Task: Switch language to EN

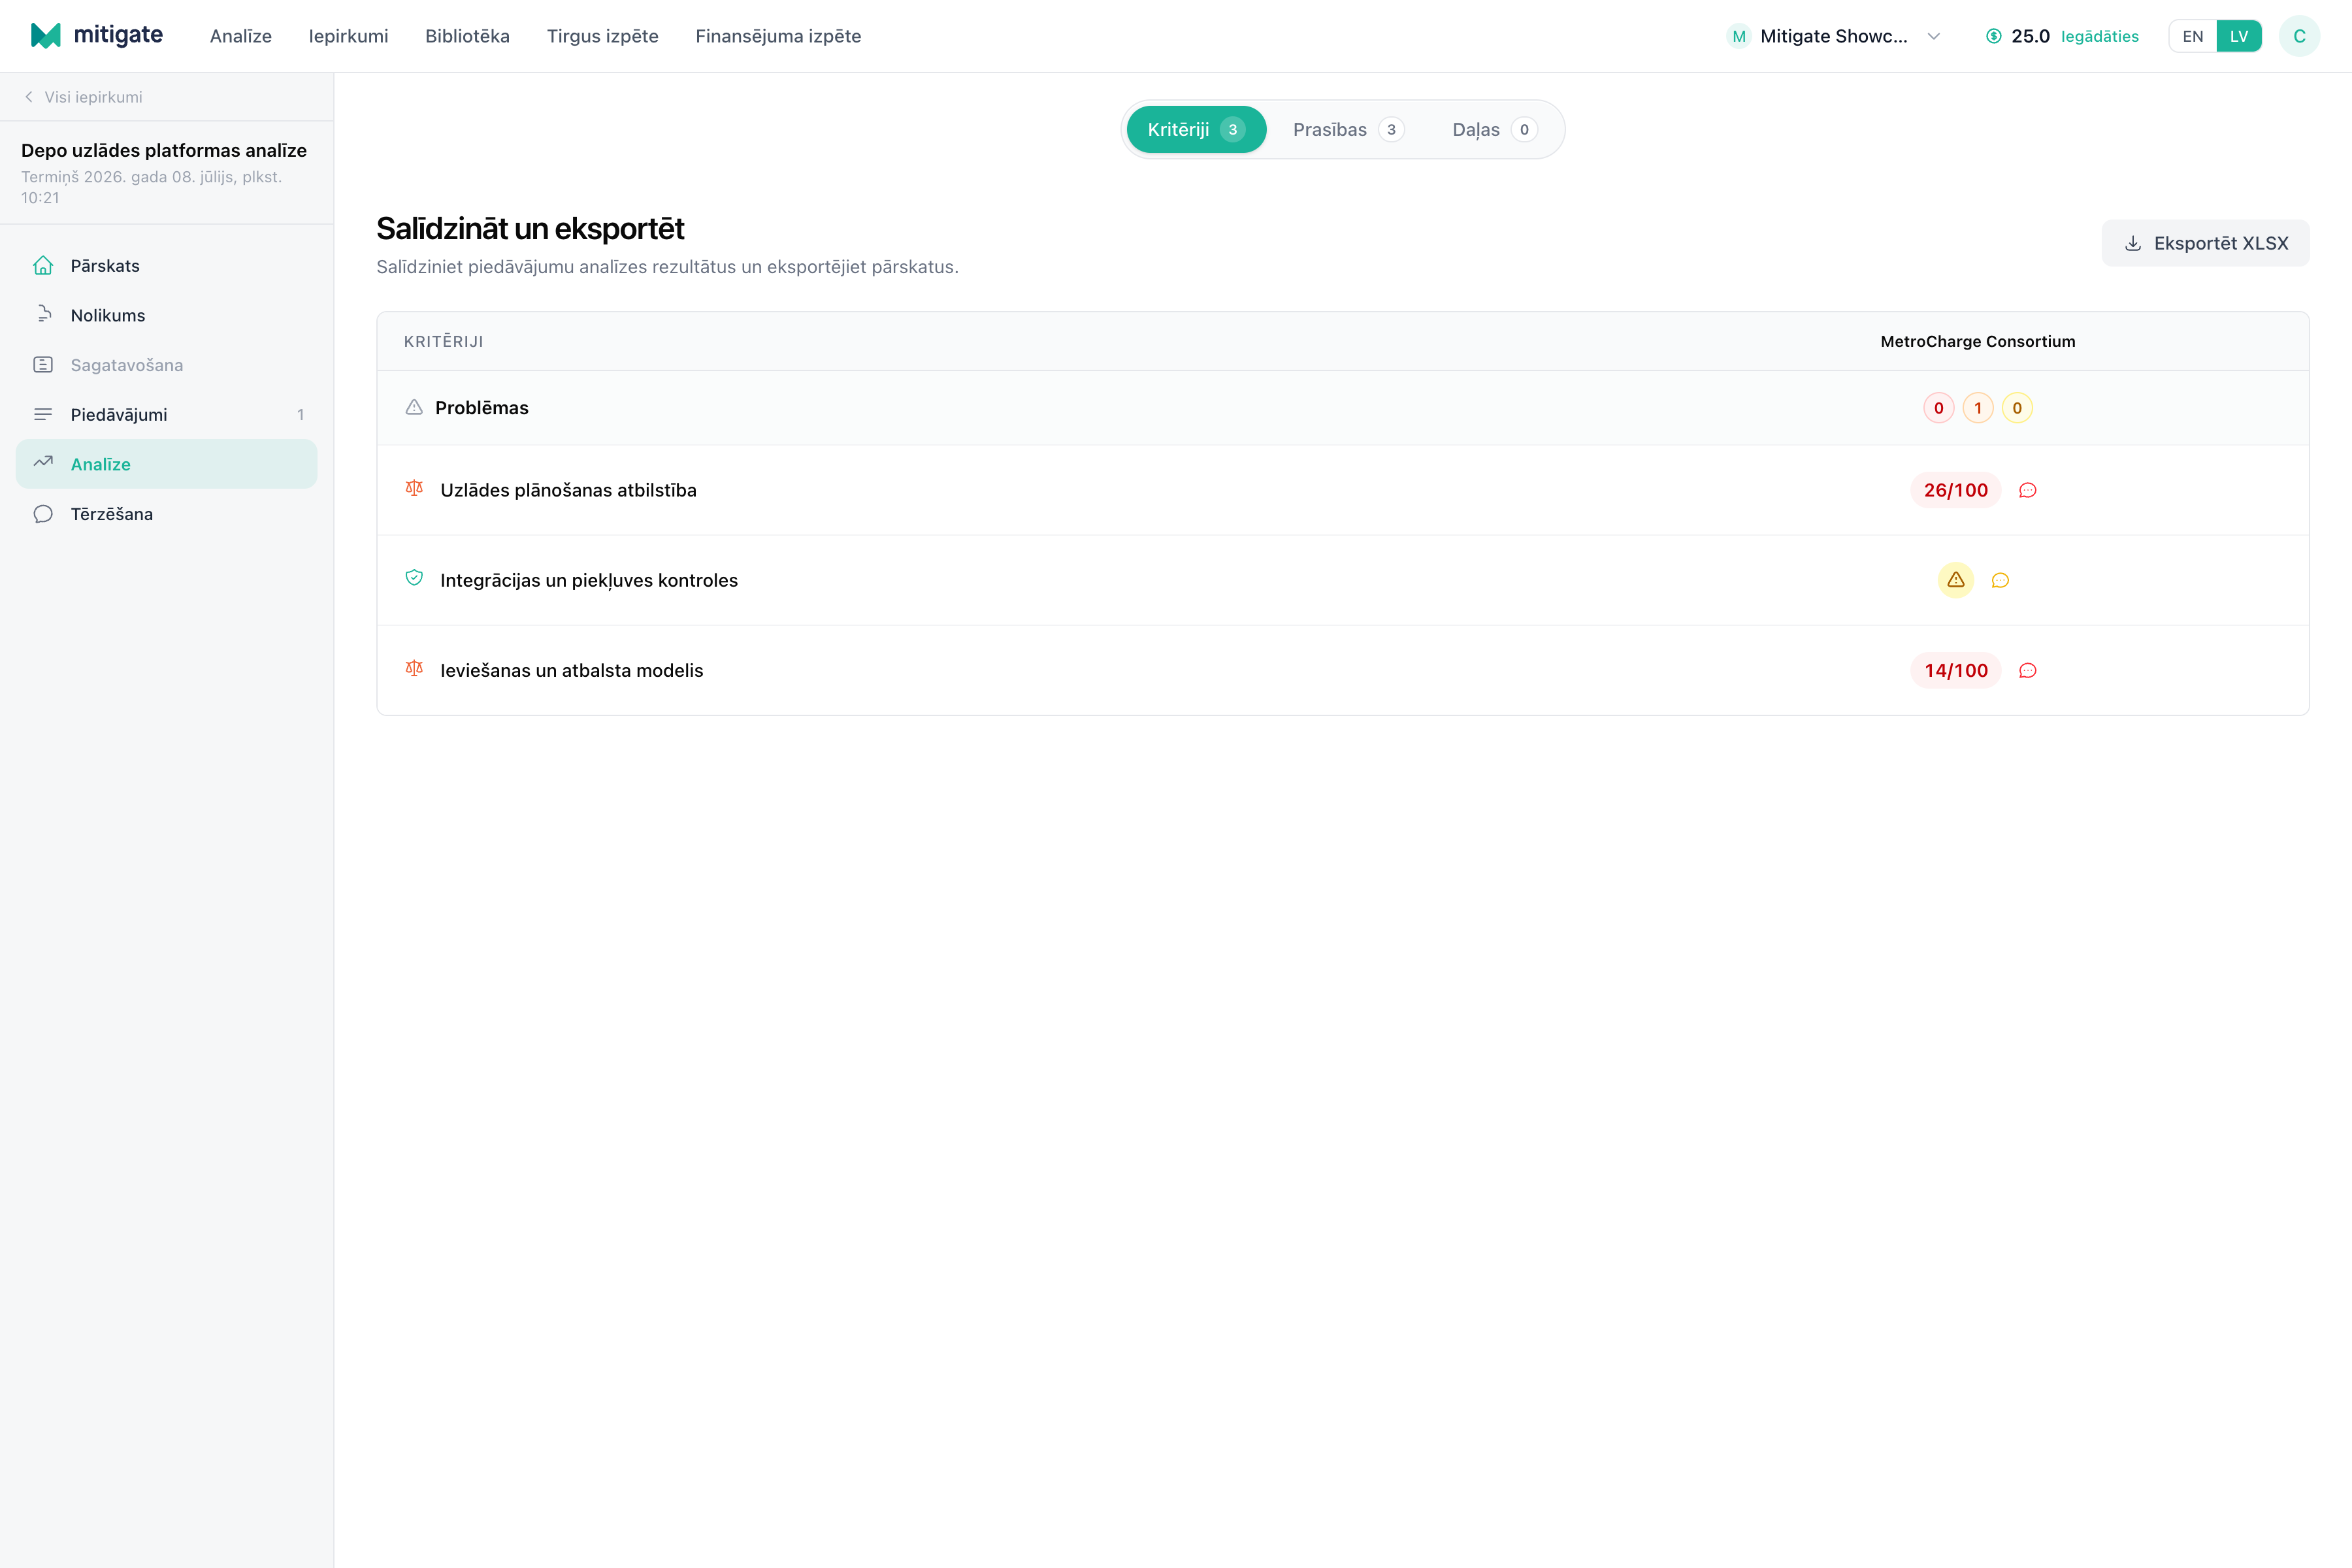Action: click(x=2192, y=36)
